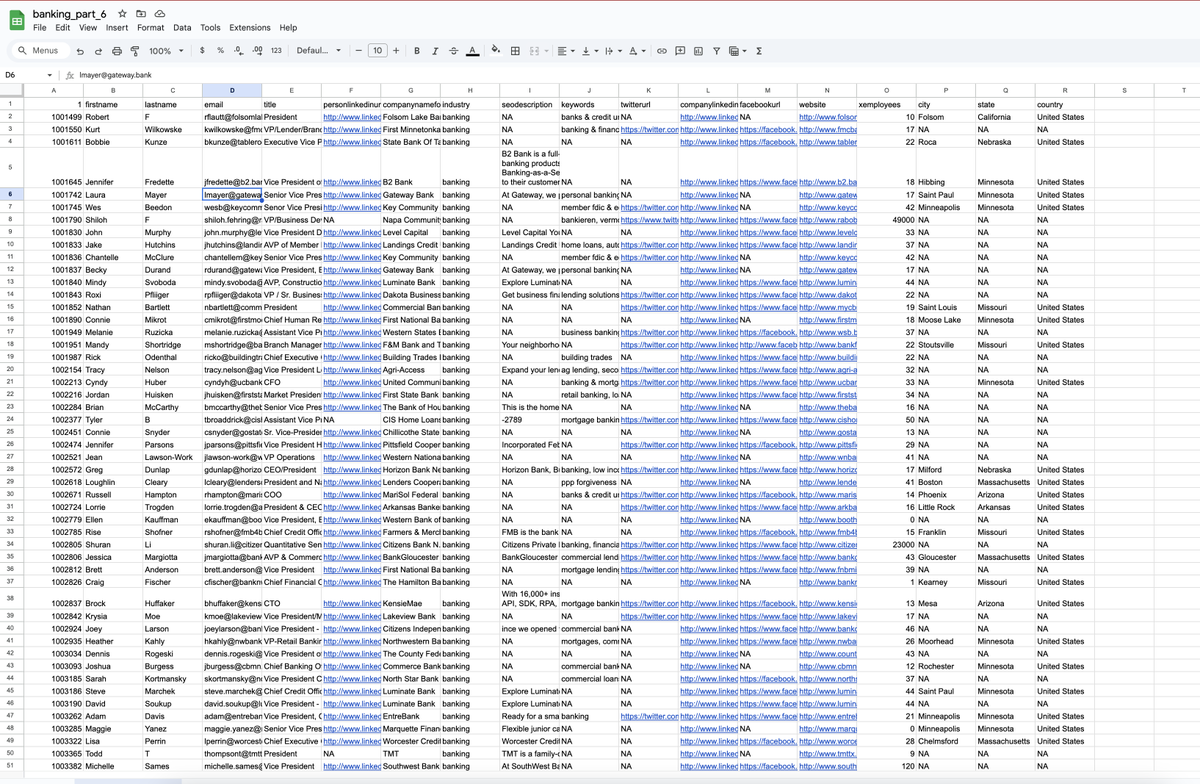Print the spreadsheet using the printer icon
This screenshot has height=784, width=1200.
coord(117,51)
